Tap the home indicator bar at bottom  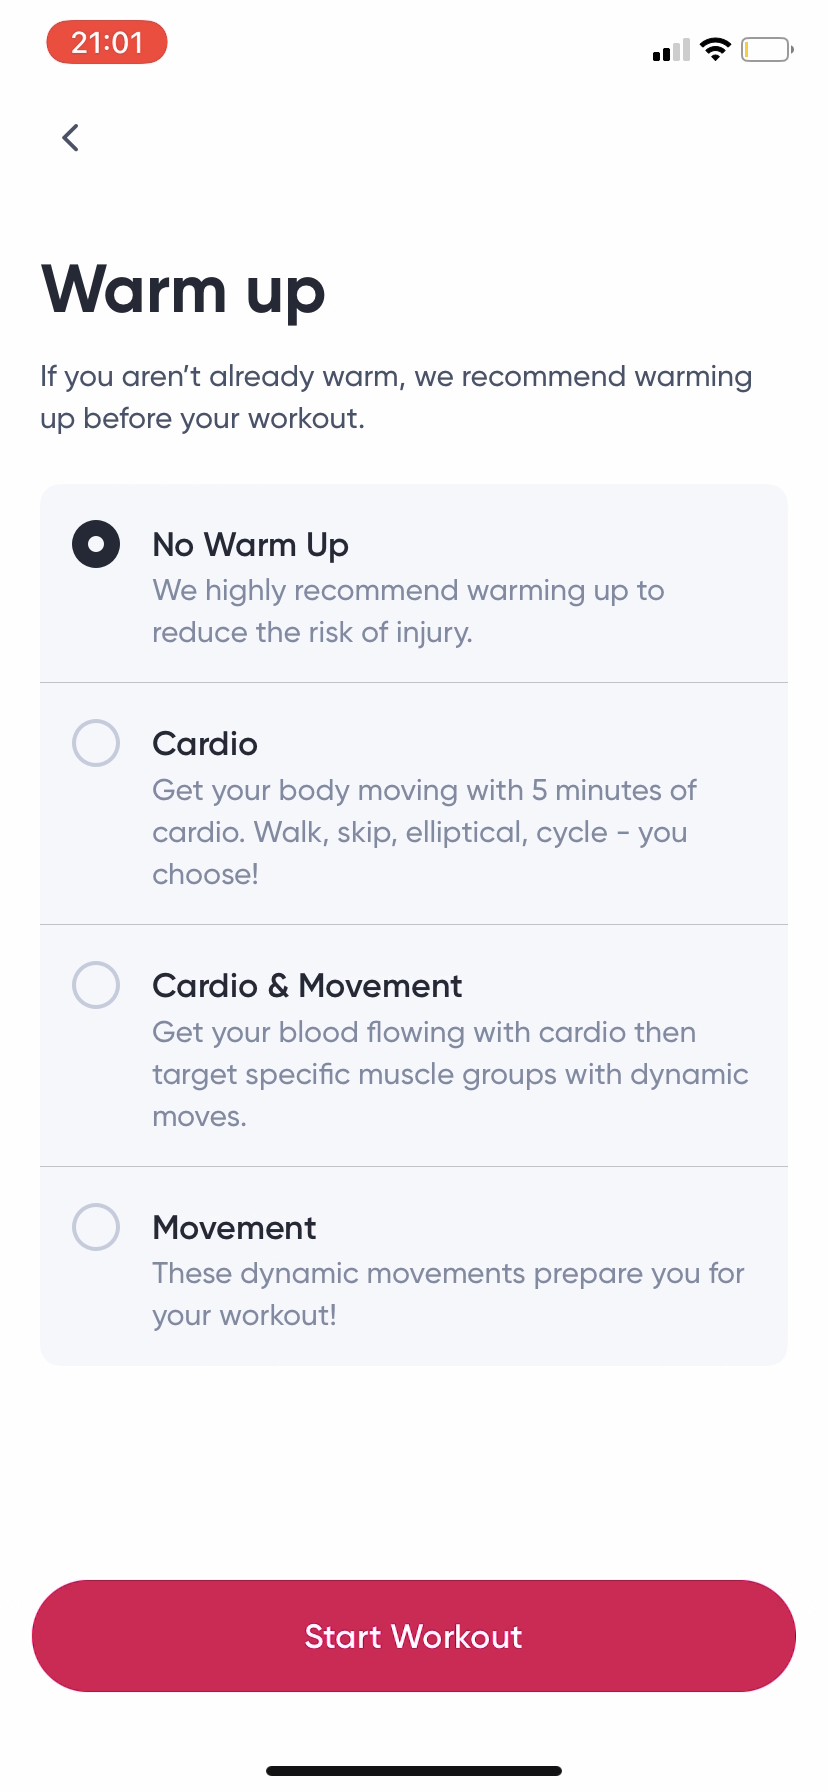tap(413, 1769)
